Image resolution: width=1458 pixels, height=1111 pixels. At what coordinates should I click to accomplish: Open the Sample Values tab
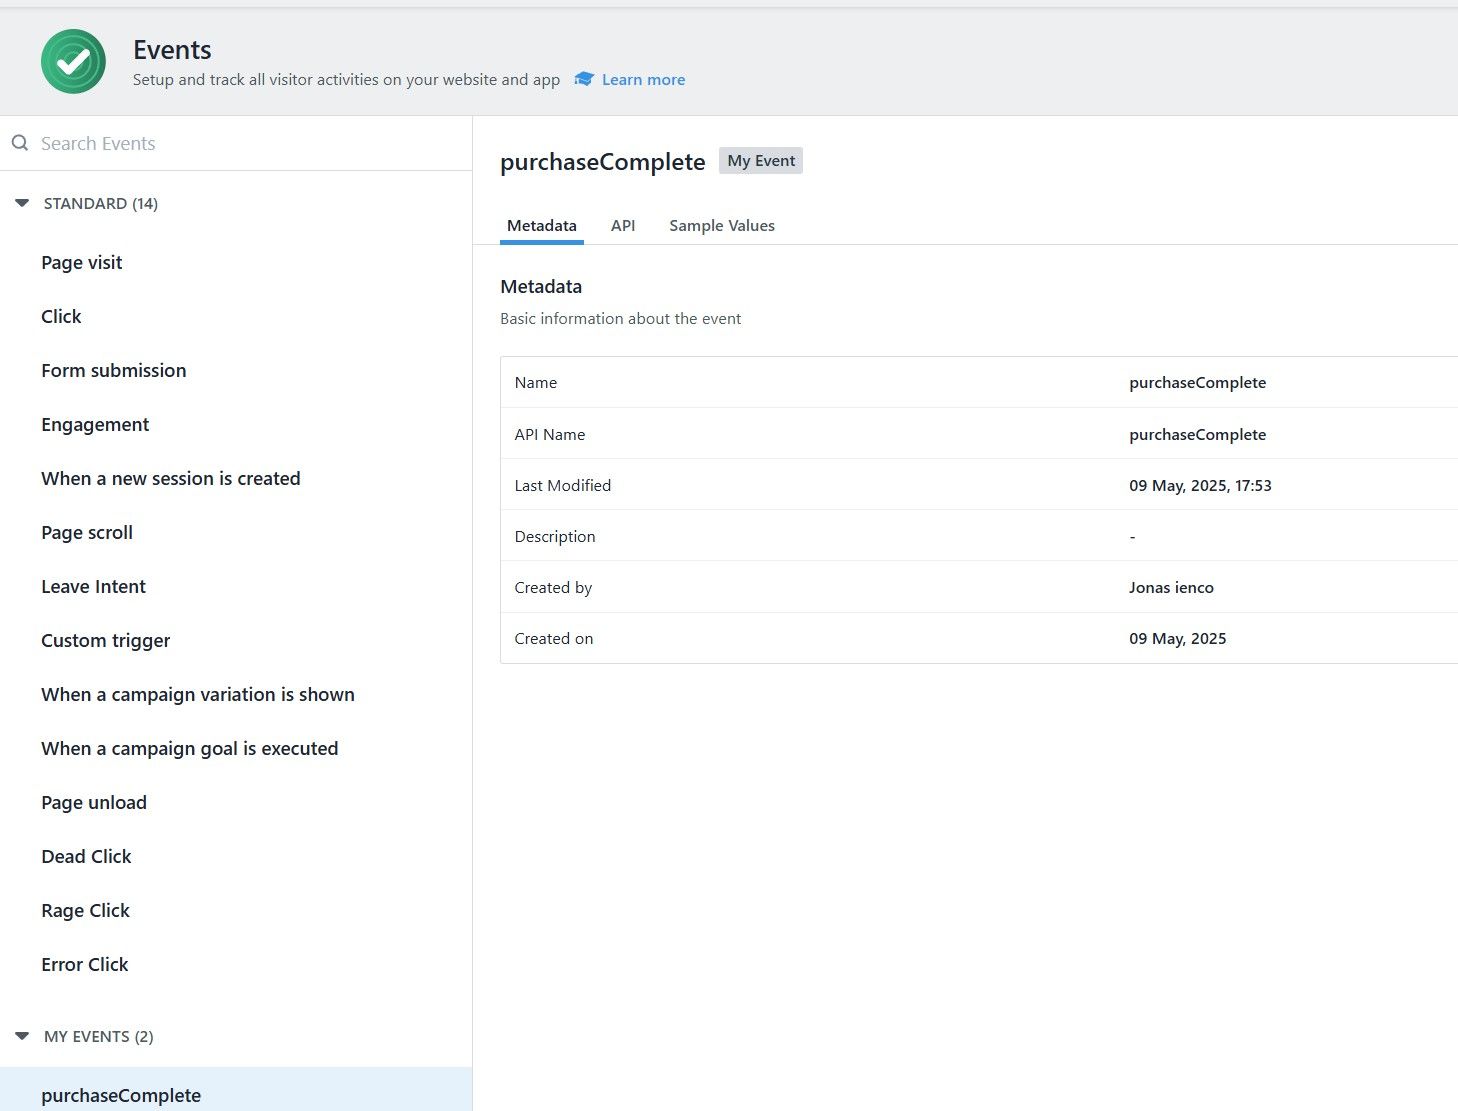tap(721, 226)
